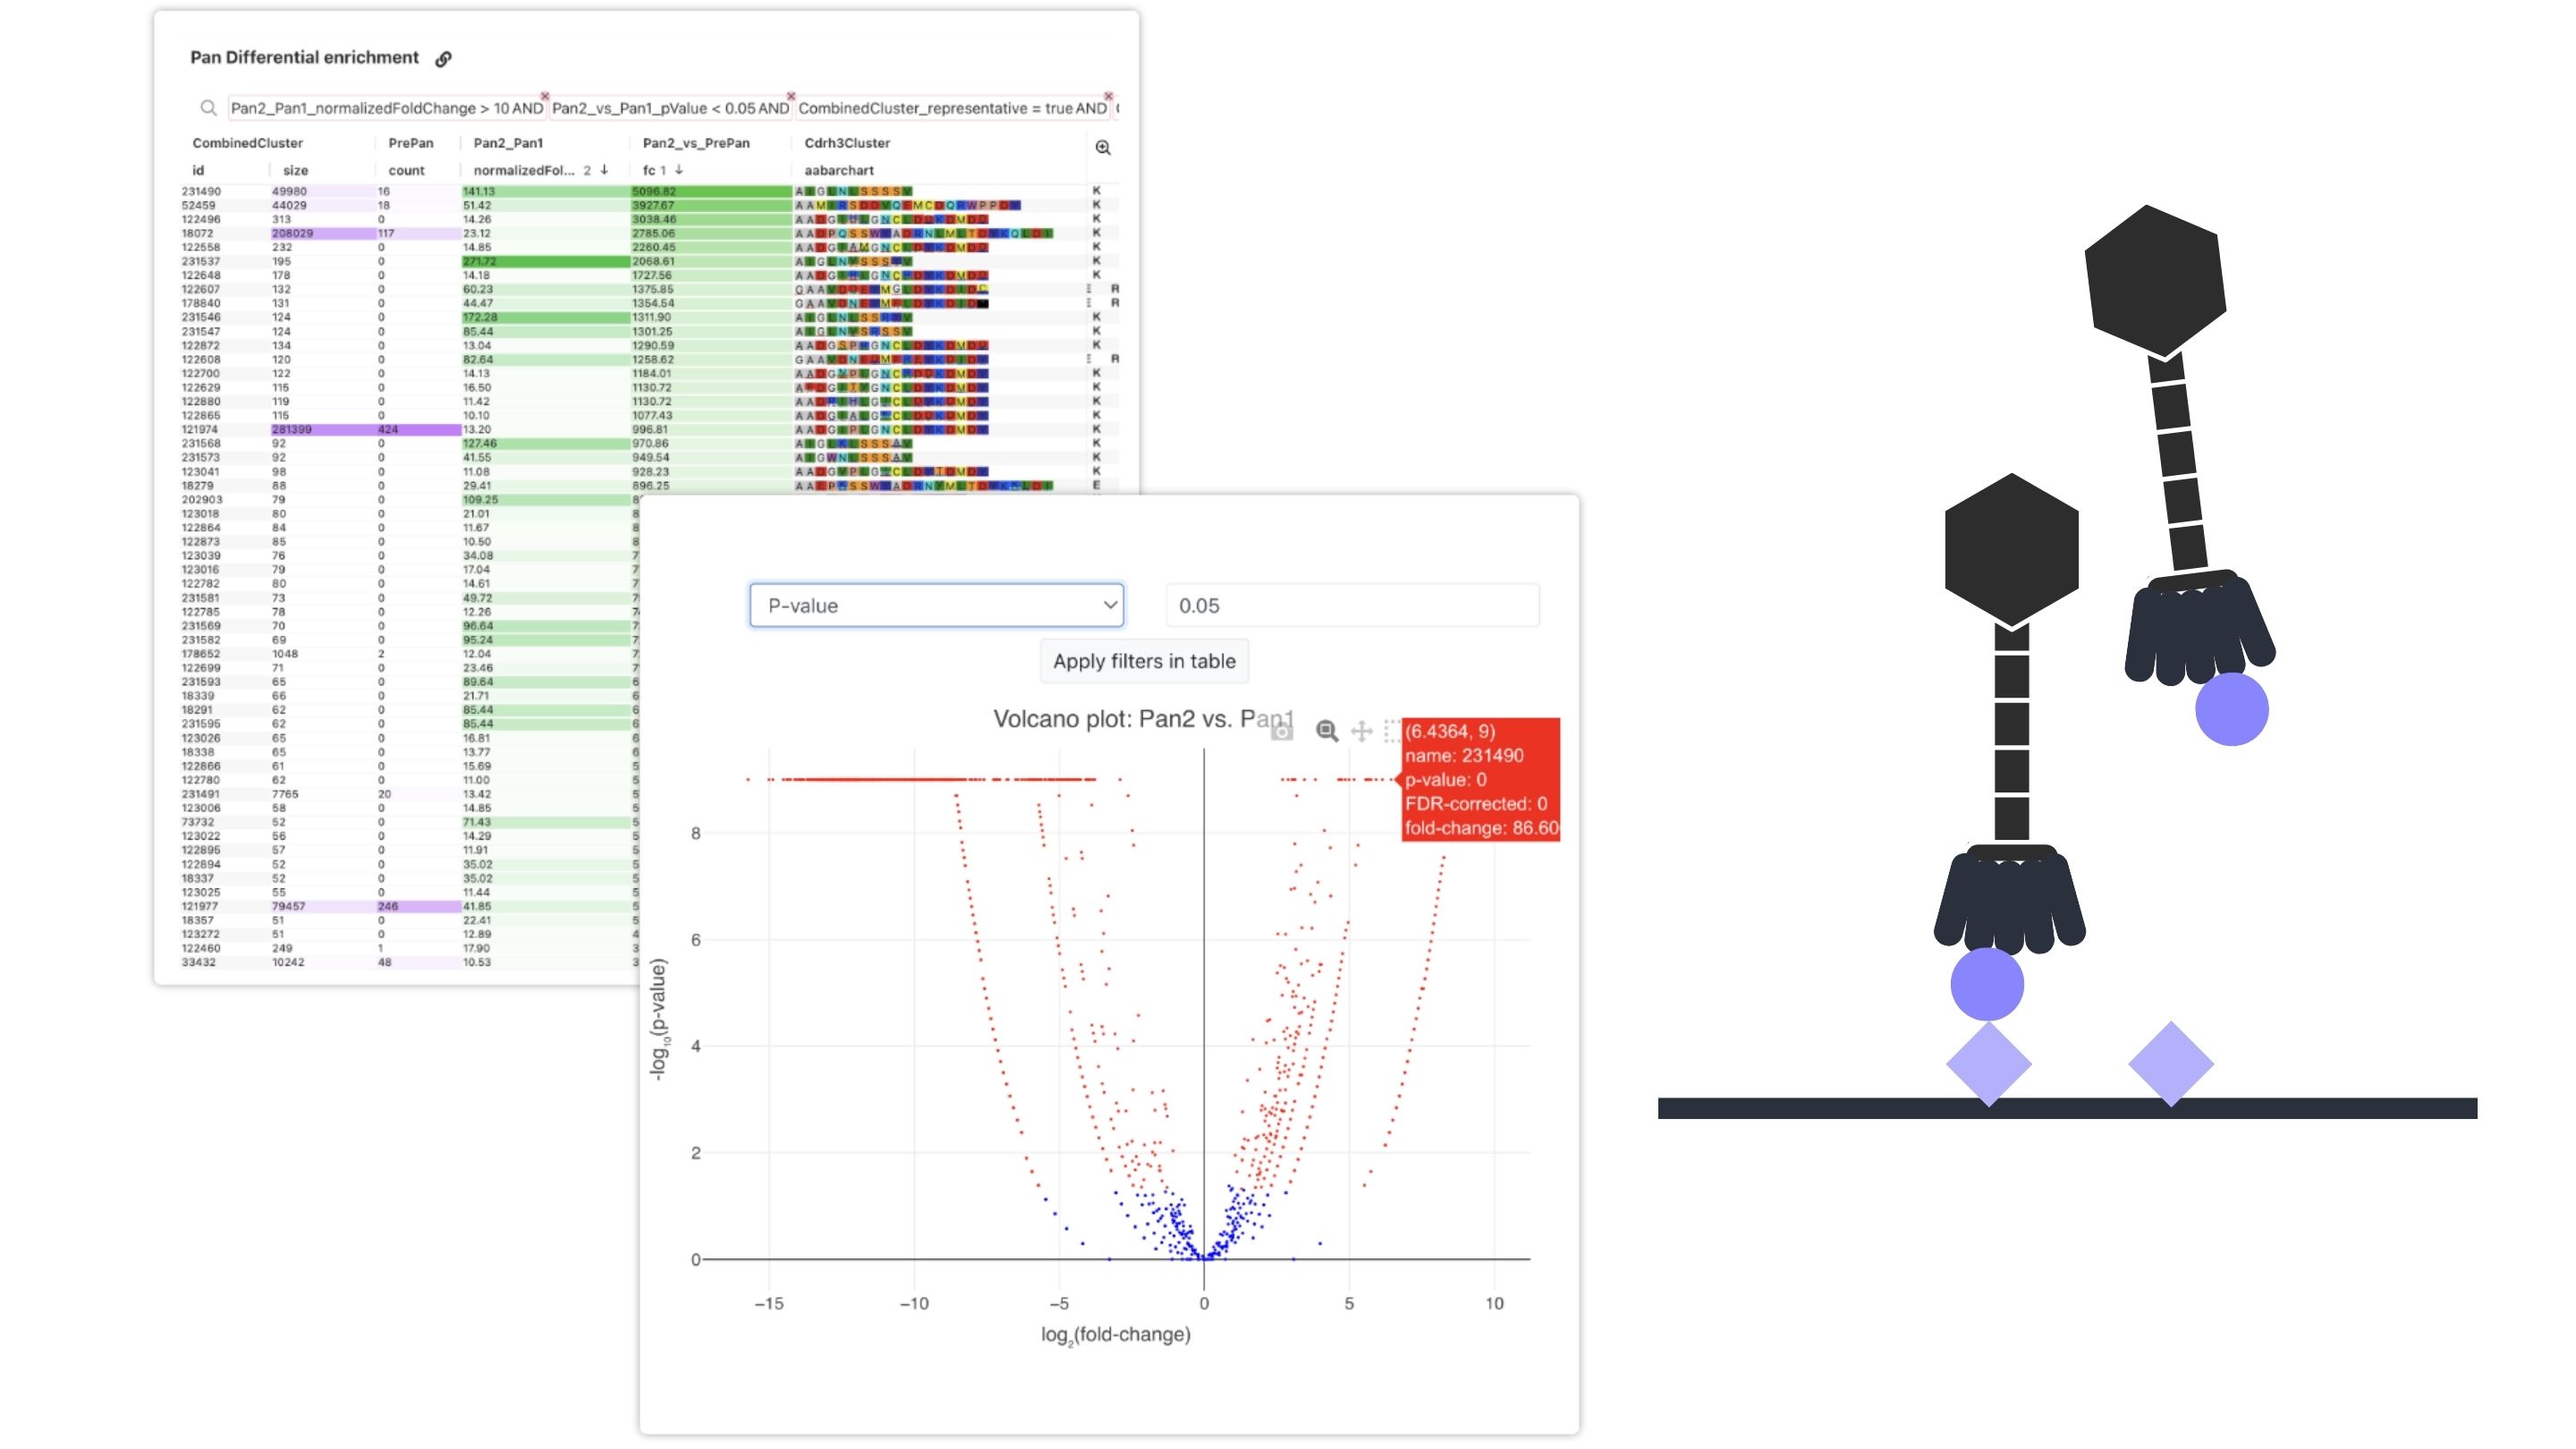
Task: Click the link icon beside Pan Differential enrichment
Action: pos(443,59)
